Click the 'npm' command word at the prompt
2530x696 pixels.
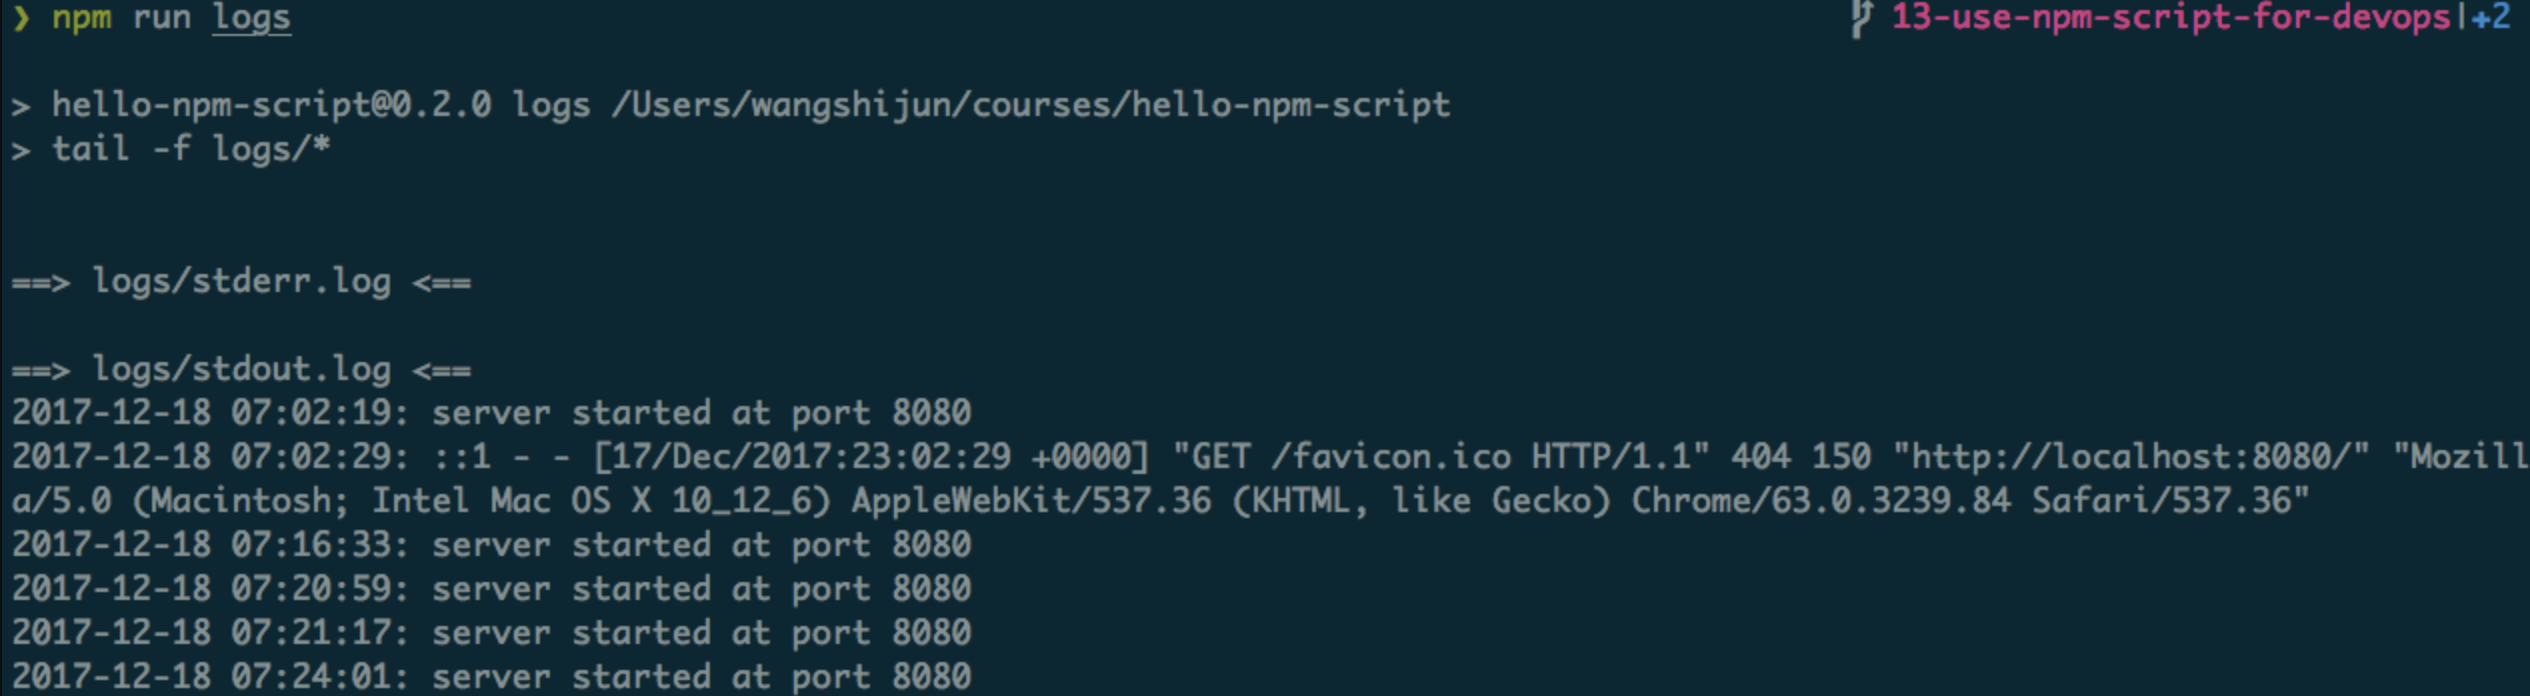click(x=81, y=18)
